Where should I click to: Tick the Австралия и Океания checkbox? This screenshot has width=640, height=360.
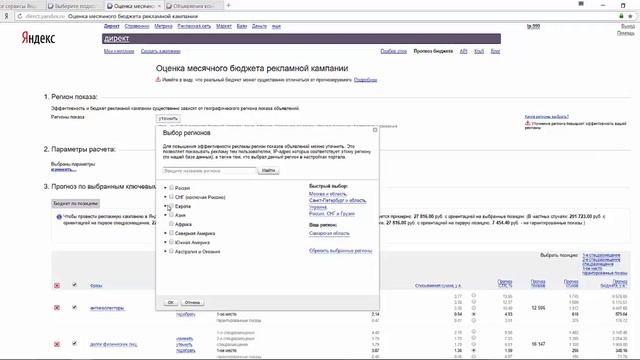(x=171, y=251)
